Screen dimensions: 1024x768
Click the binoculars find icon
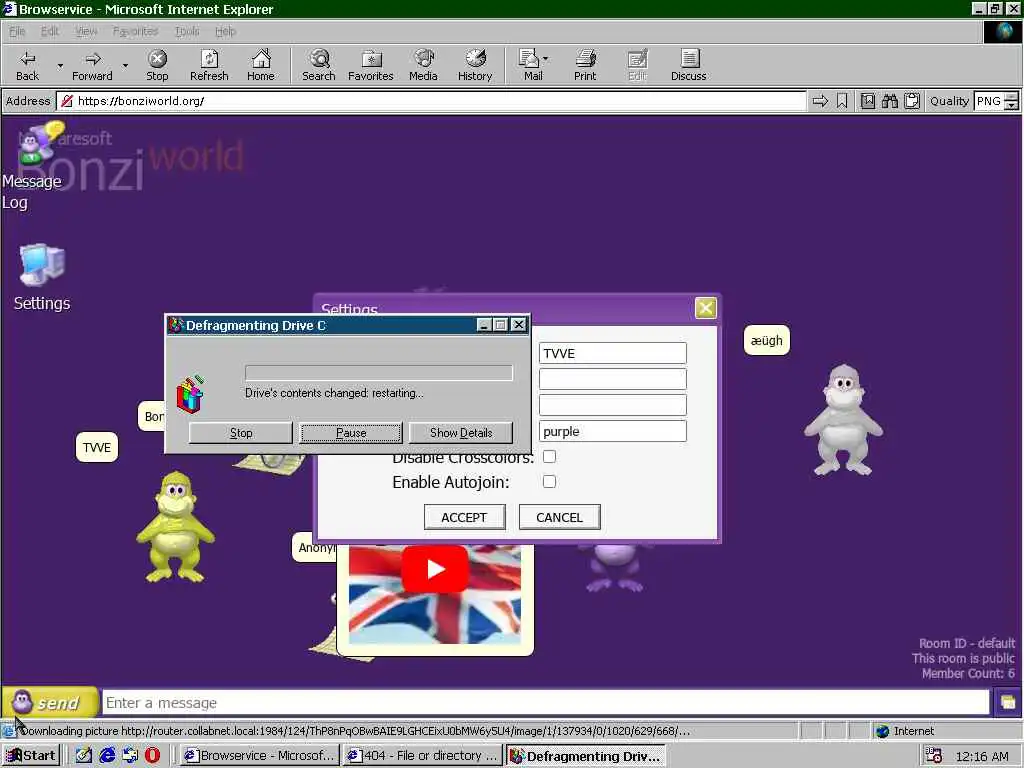(x=889, y=101)
